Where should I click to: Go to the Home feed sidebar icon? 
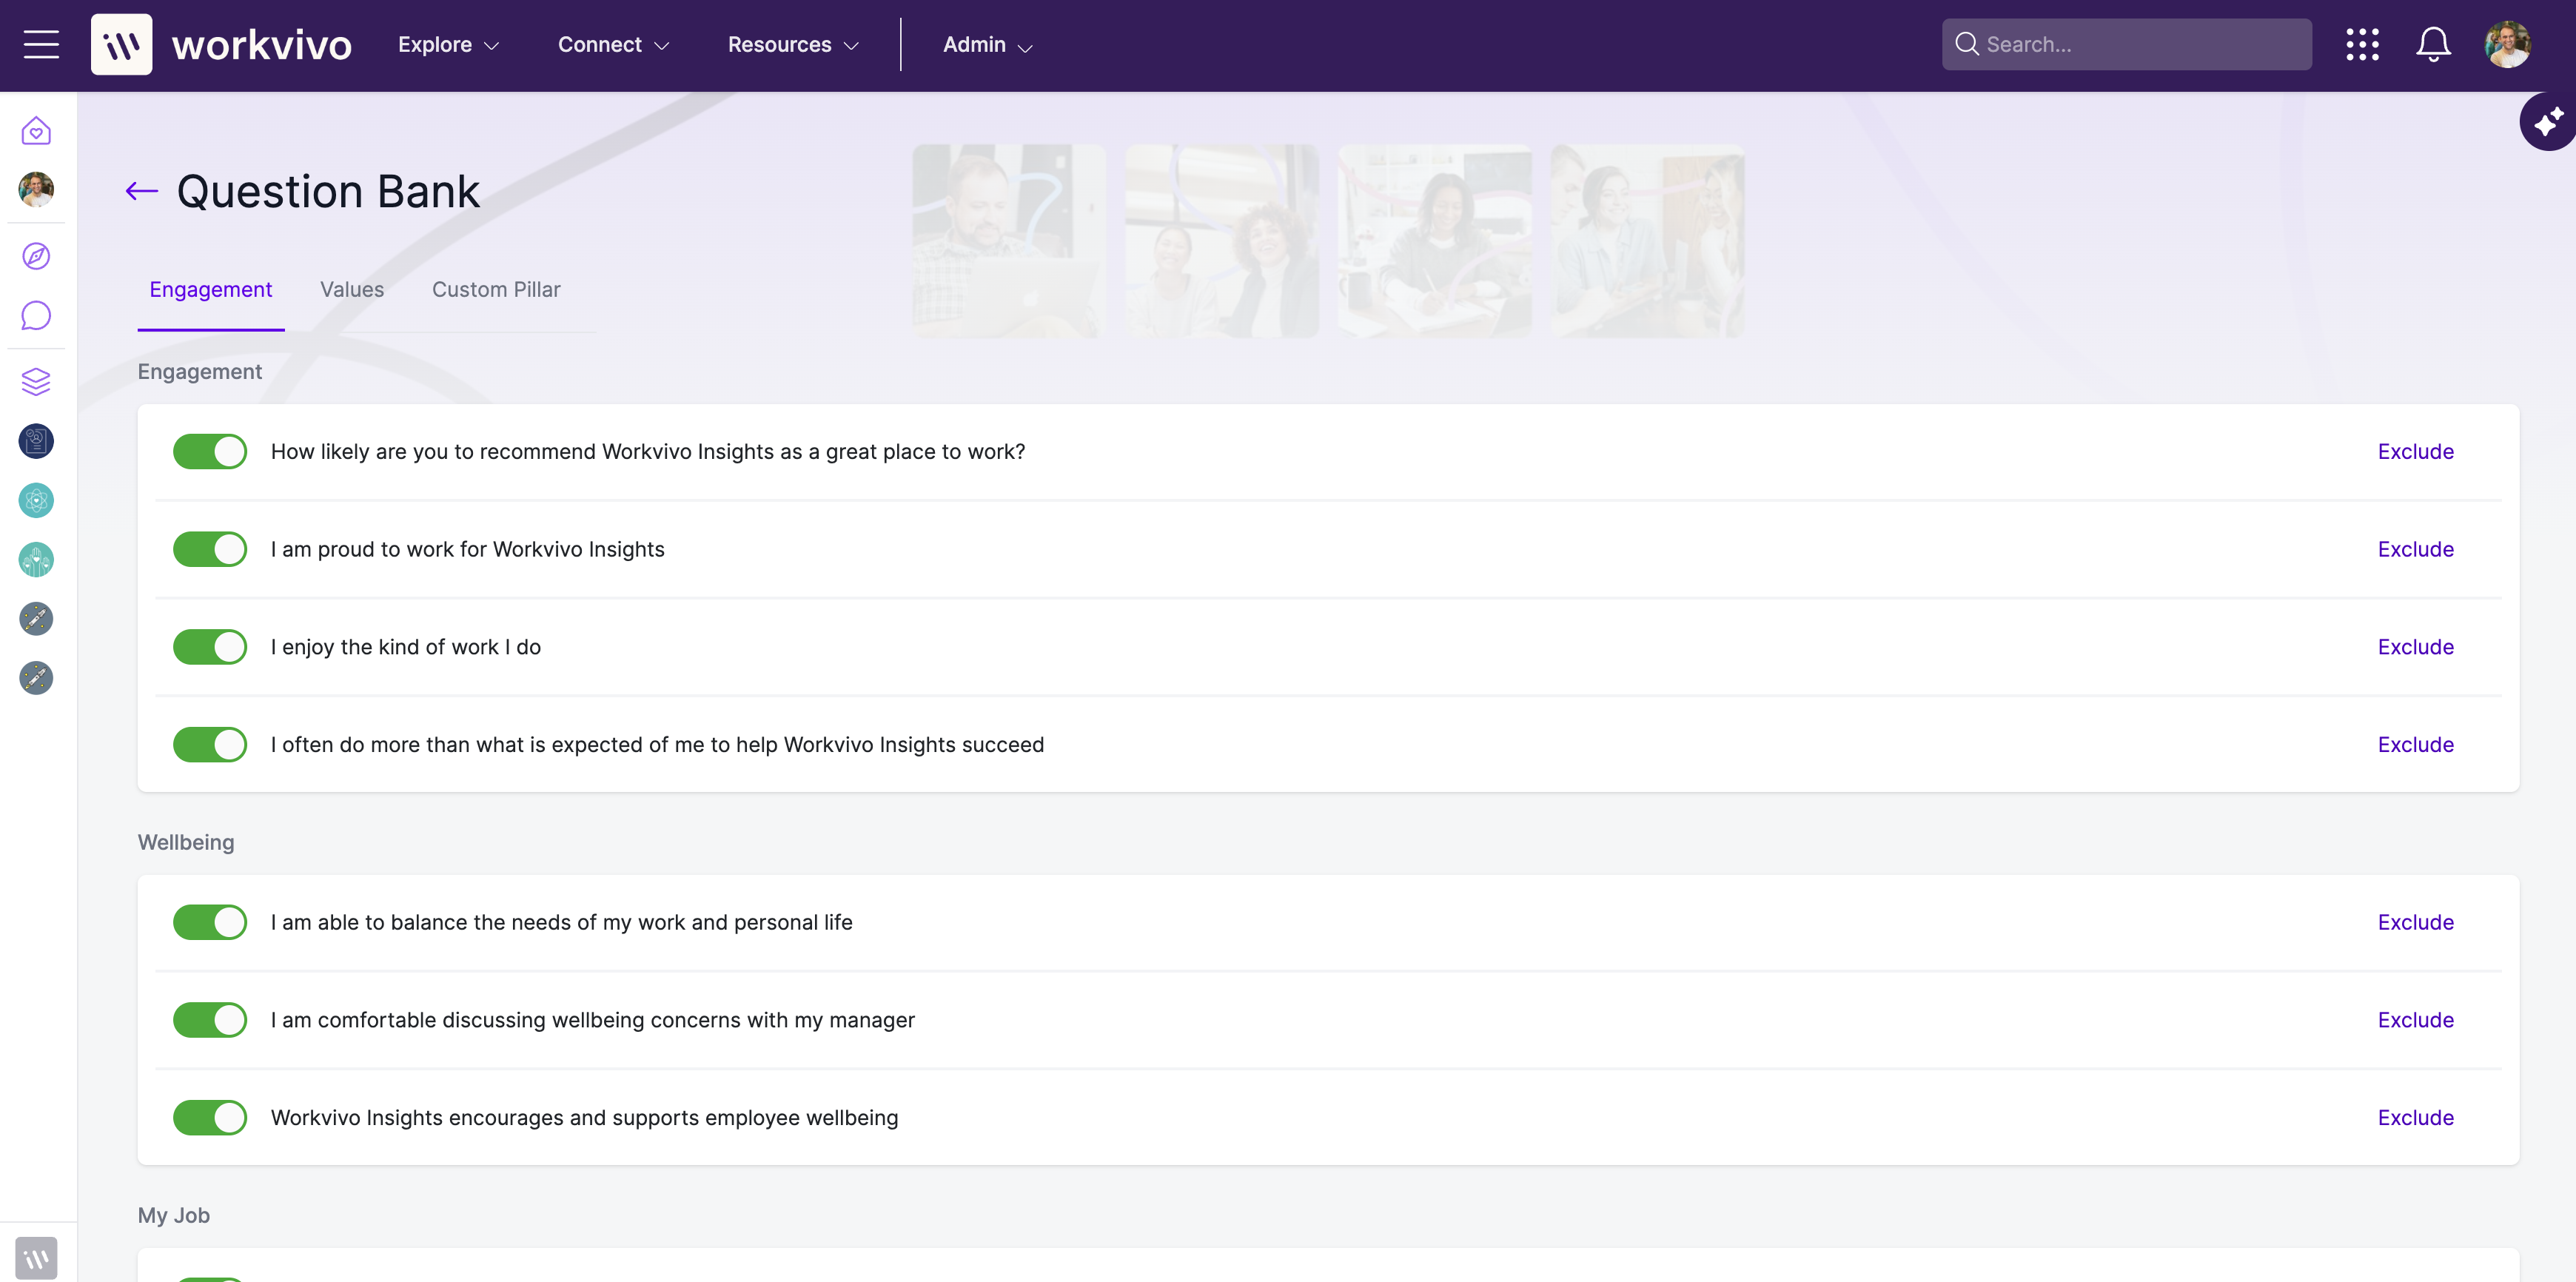[x=36, y=130]
